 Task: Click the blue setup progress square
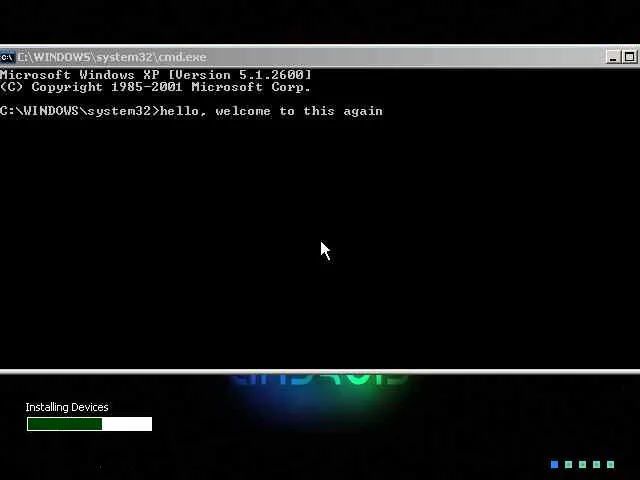(x=554, y=464)
